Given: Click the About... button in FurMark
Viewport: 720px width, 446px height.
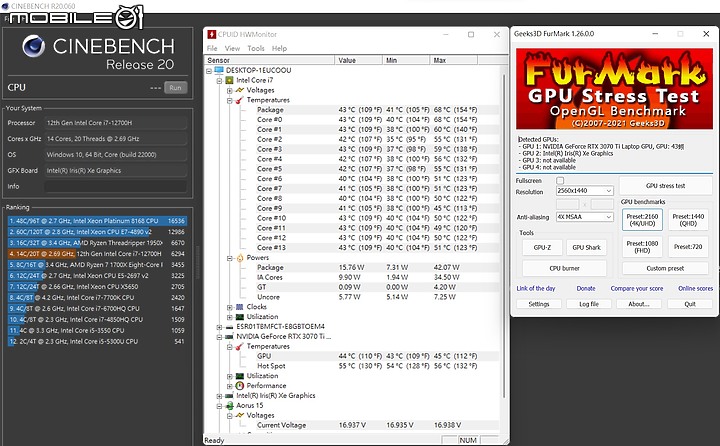Looking at the screenshot, I should pos(639,304).
